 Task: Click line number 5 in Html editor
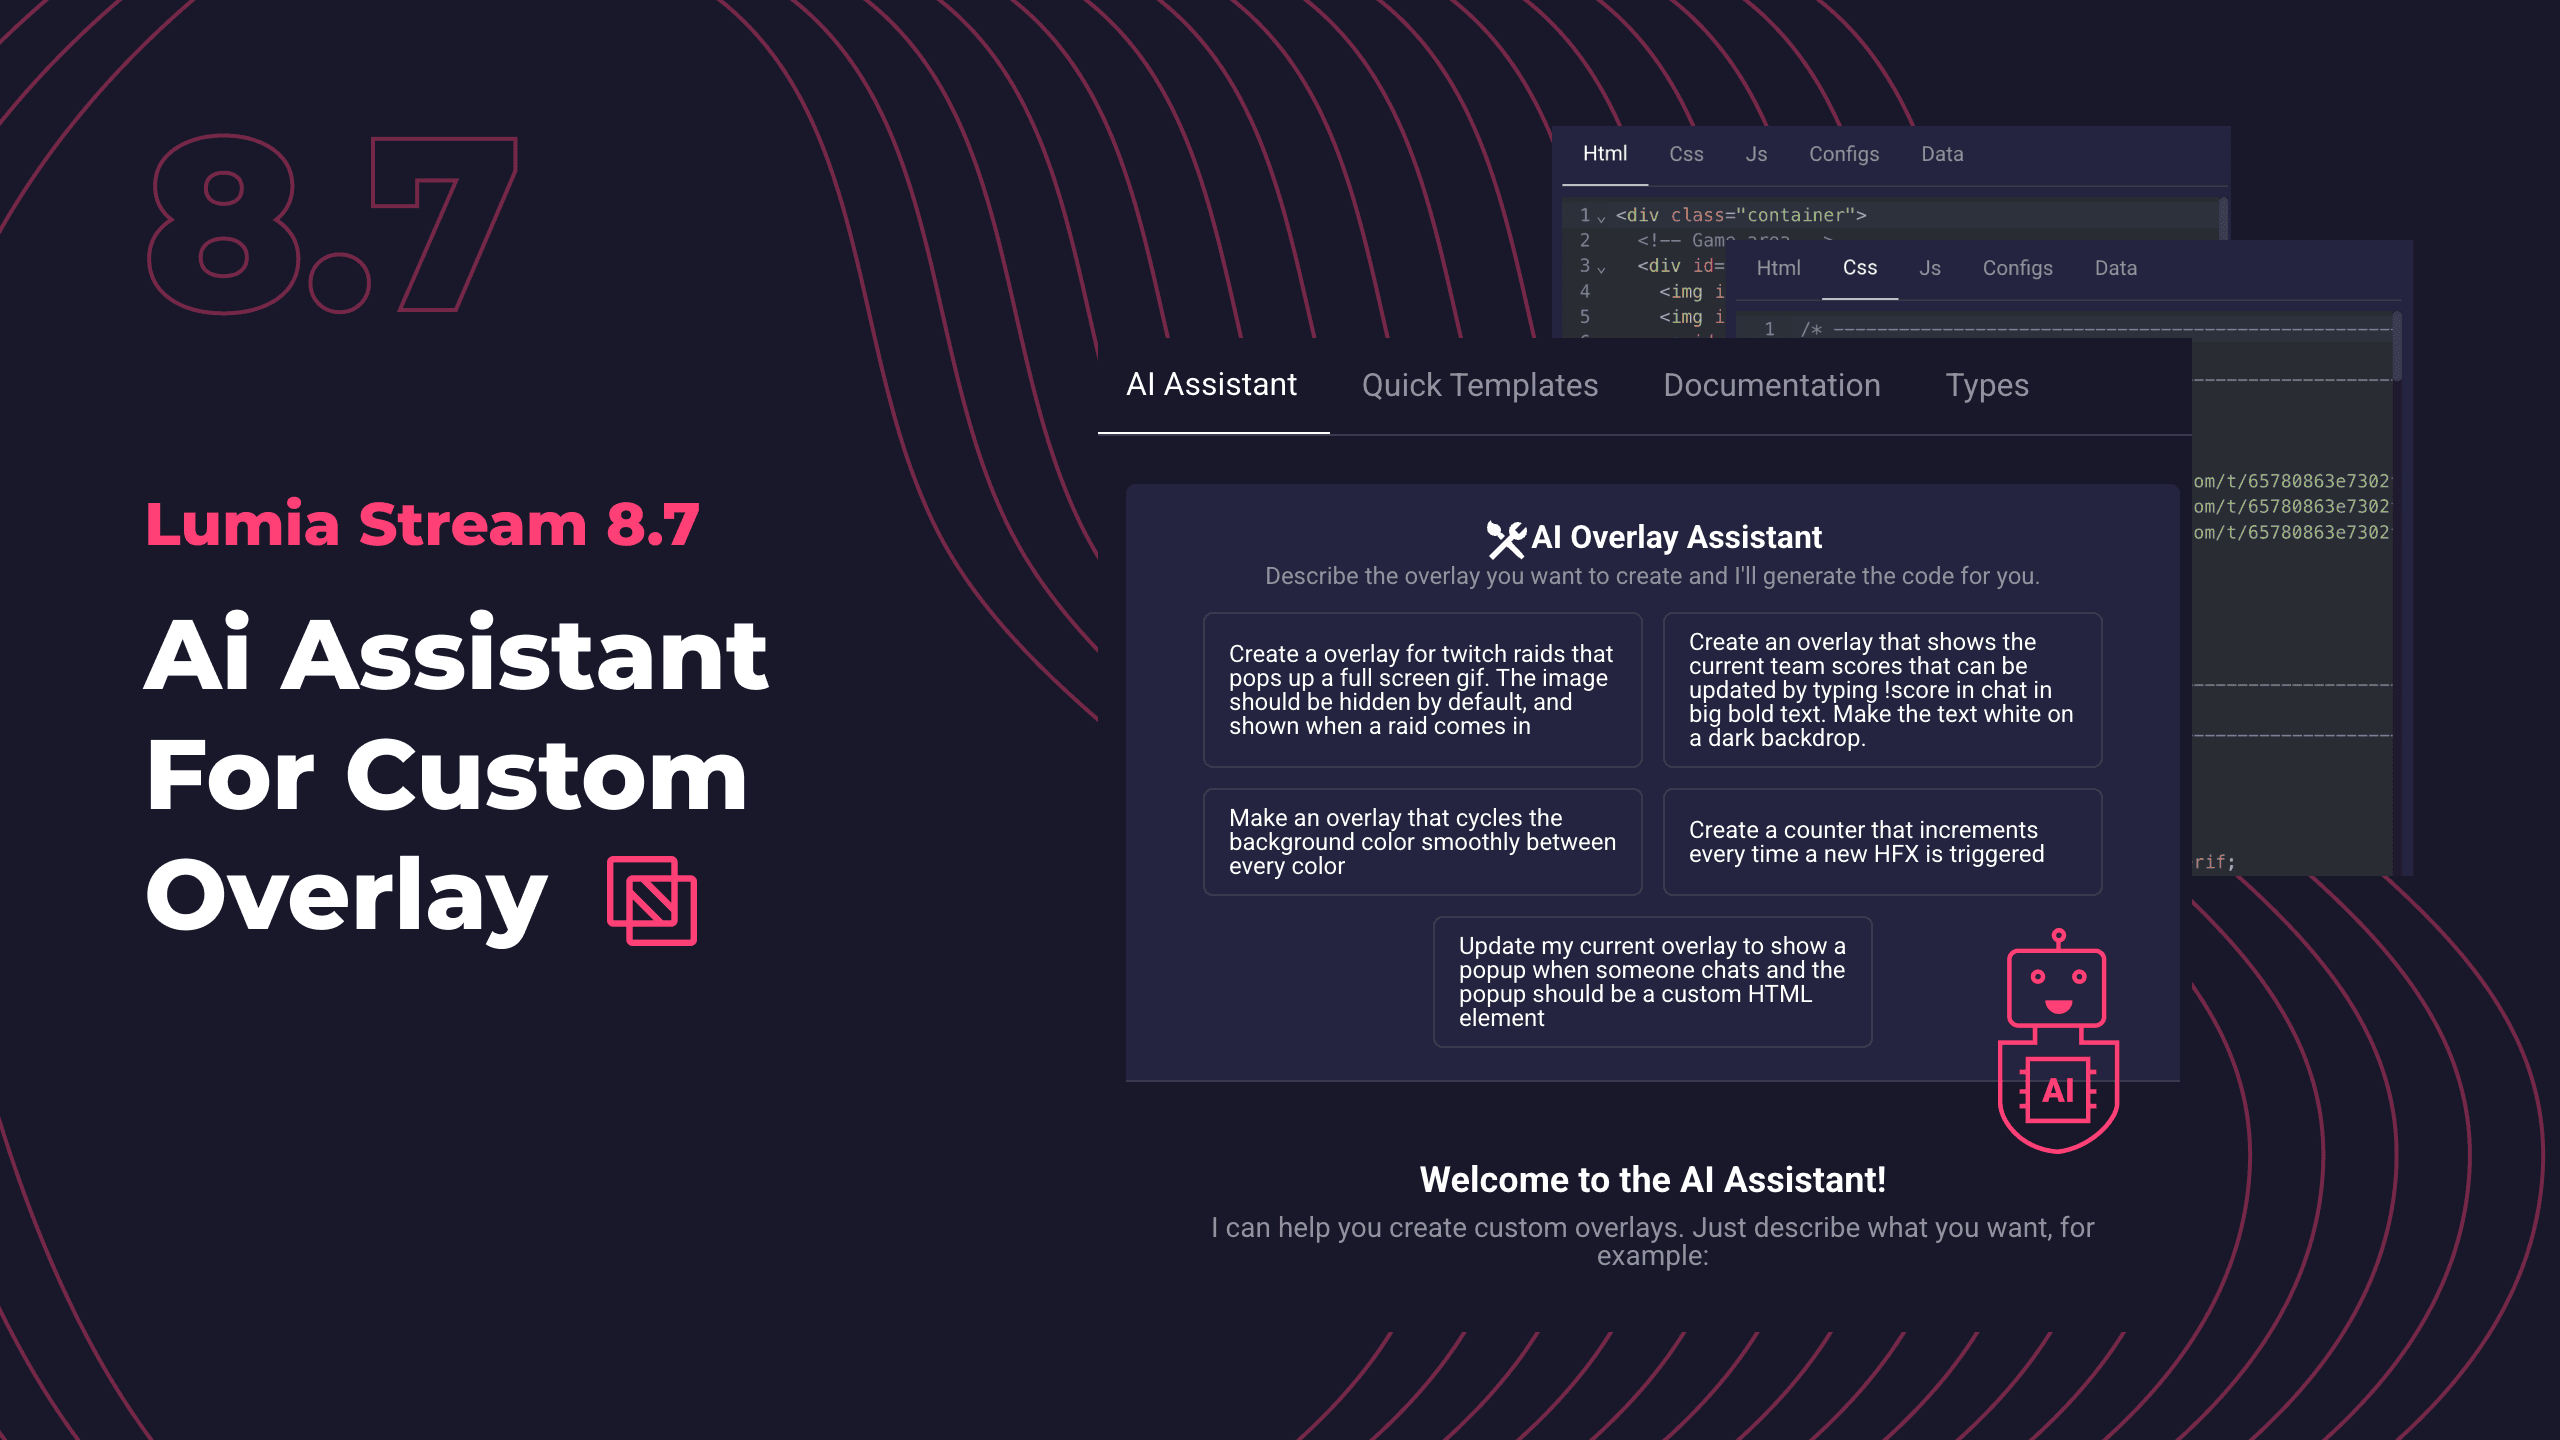click(x=1584, y=317)
